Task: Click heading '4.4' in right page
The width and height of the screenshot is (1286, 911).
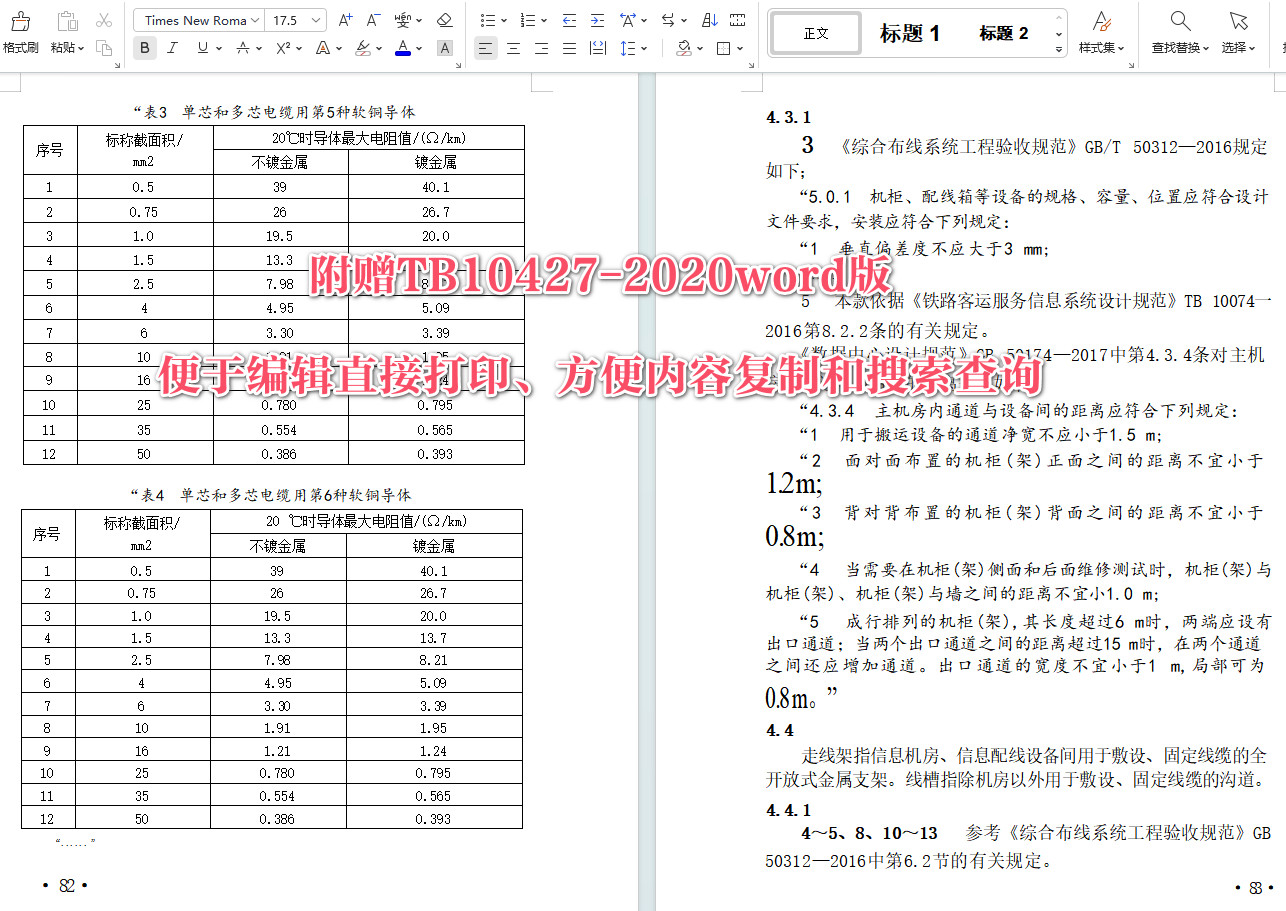Action: pyautogui.click(x=780, y=730)
